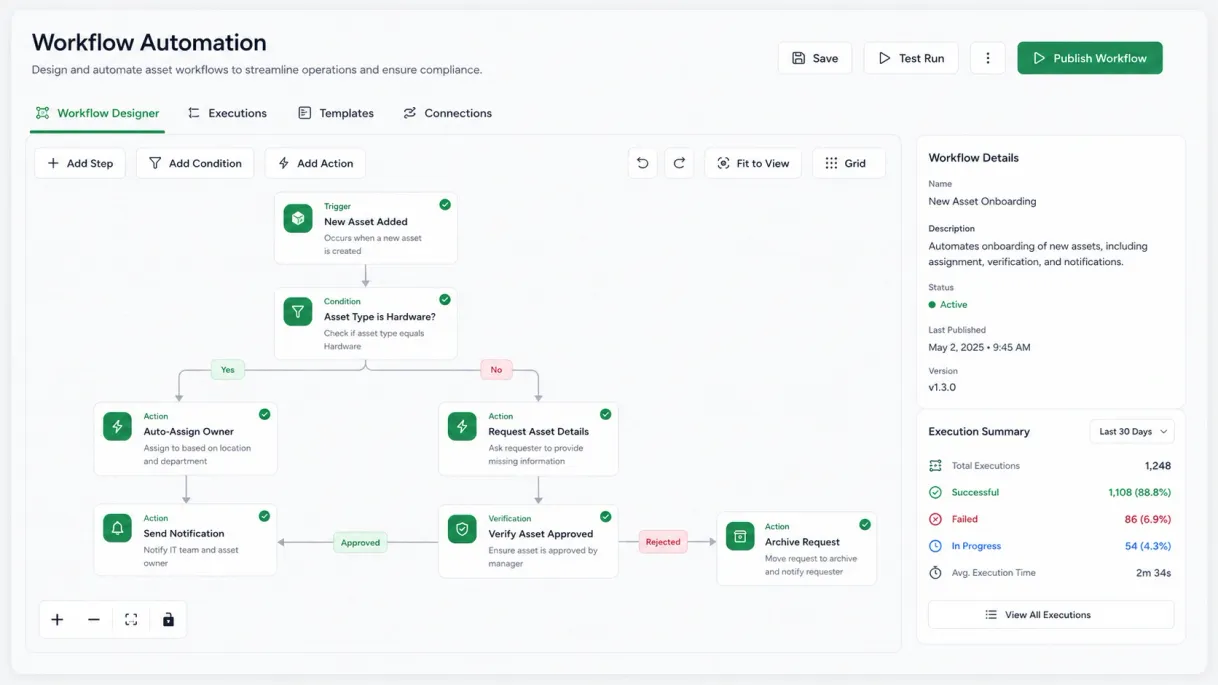The image size is (1218, 685).
Task: Open the Connections tab
Action: tap(447, 113)
